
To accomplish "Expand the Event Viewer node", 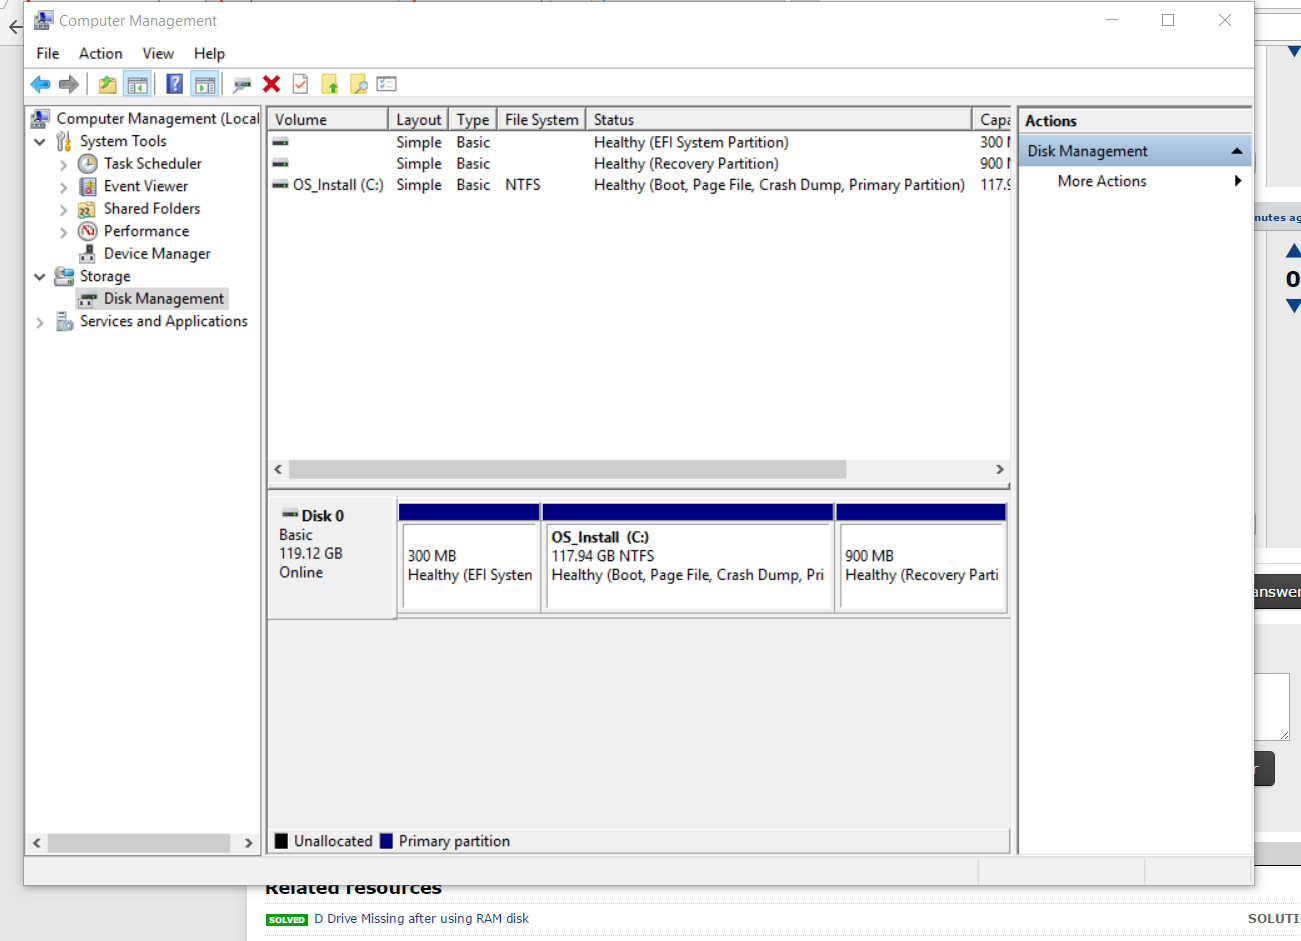I will (63, 187).
